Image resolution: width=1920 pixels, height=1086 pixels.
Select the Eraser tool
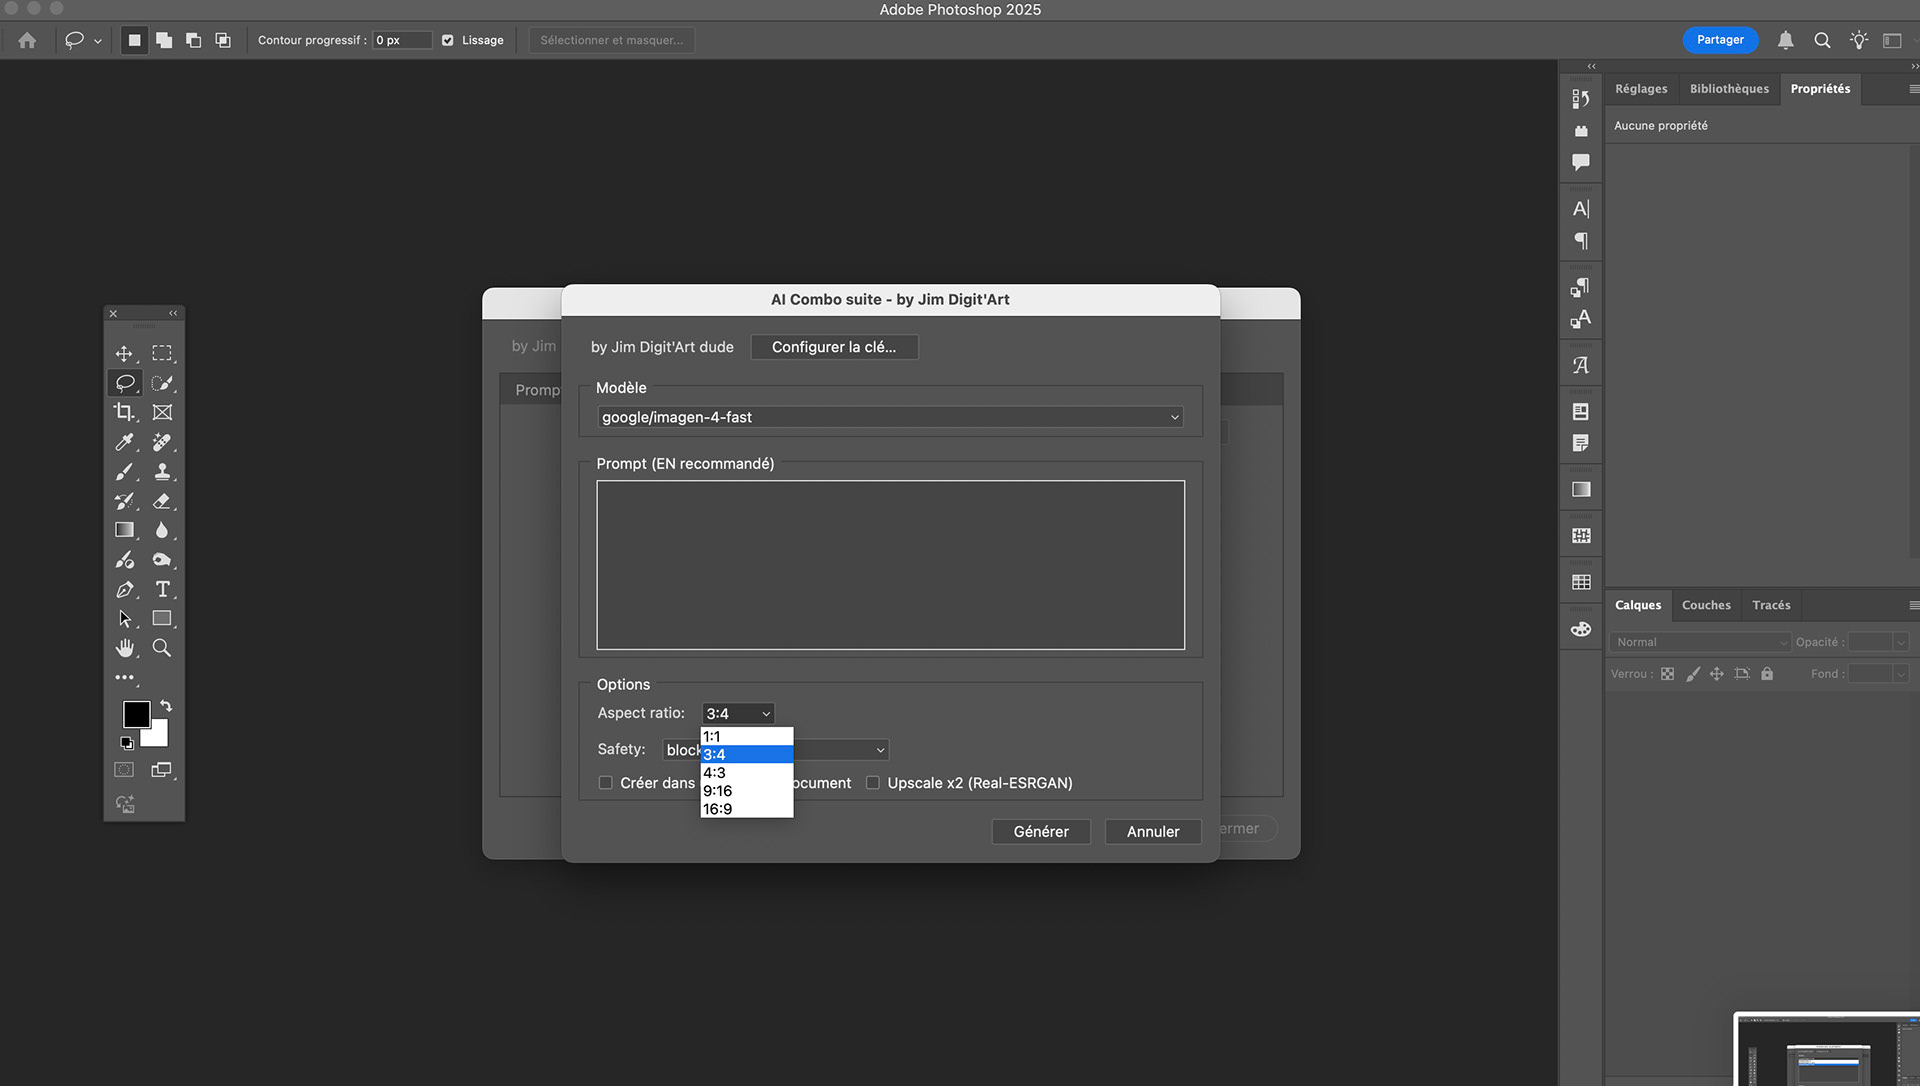pyautogui.click(x=162, y=501)
